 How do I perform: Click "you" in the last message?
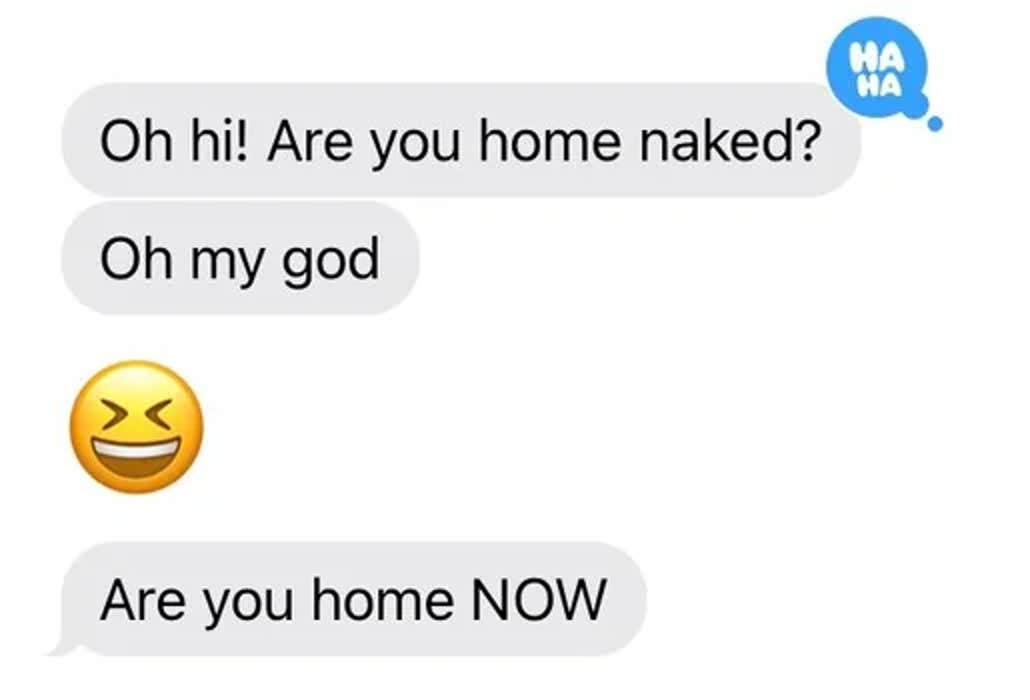(248, 605)
